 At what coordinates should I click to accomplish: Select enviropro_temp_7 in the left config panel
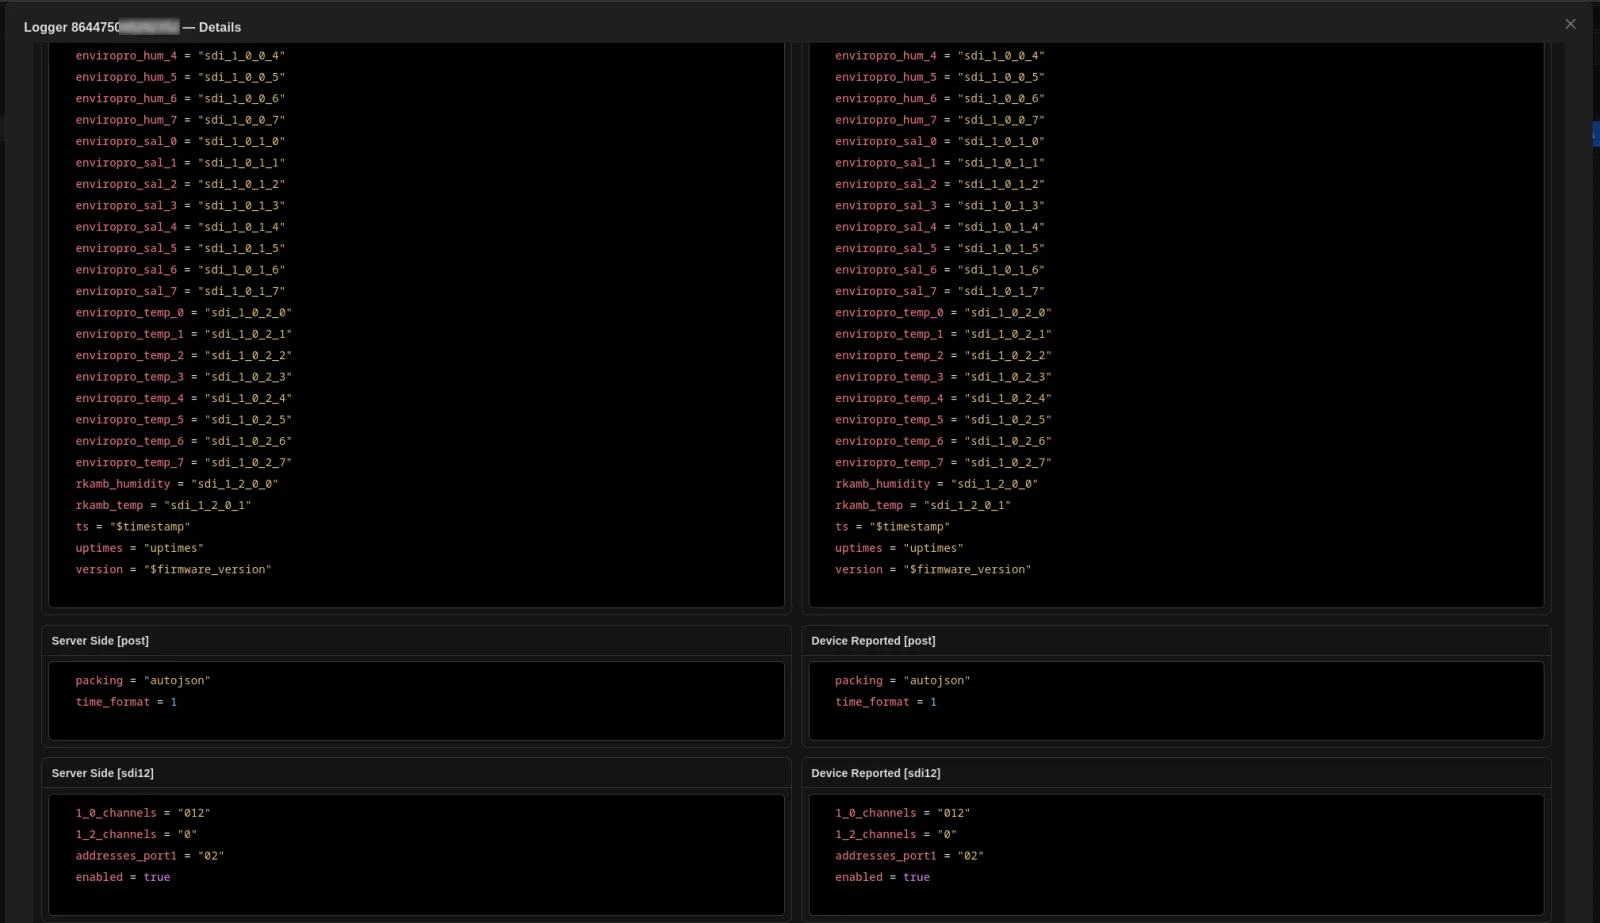(x=184, y=463)
